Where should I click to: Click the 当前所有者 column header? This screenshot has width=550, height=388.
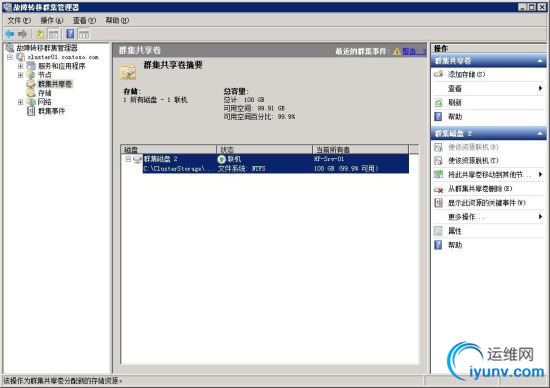360,149
